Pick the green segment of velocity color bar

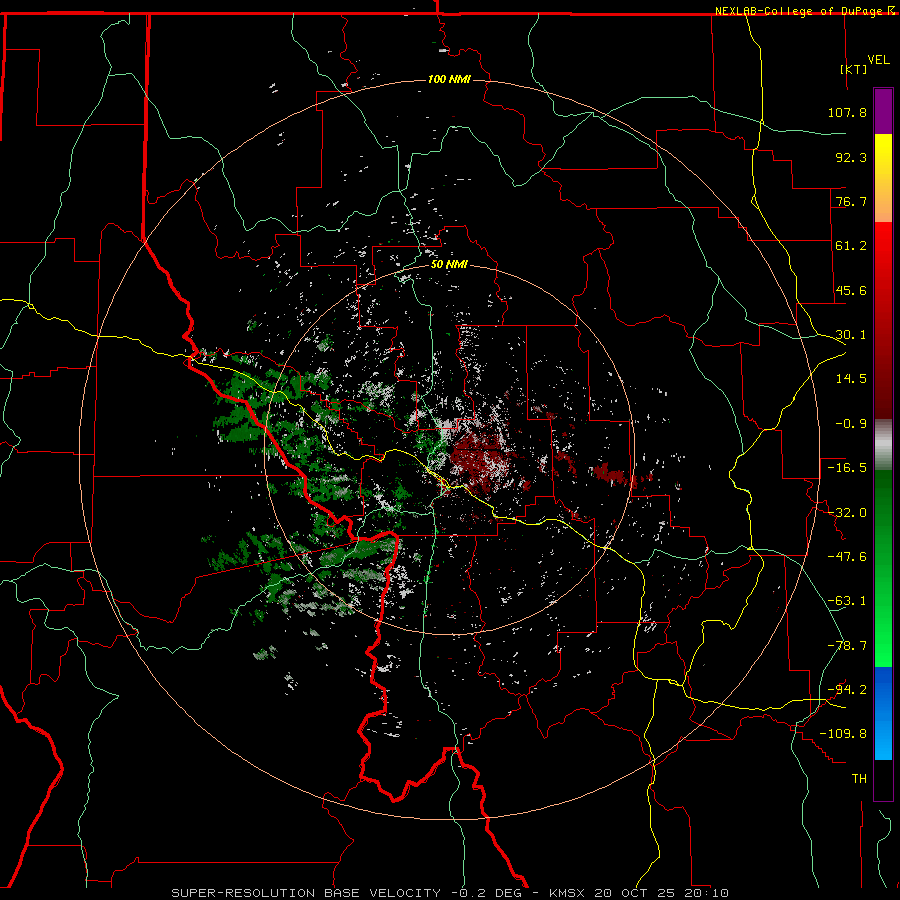click(x=883, y=568)
